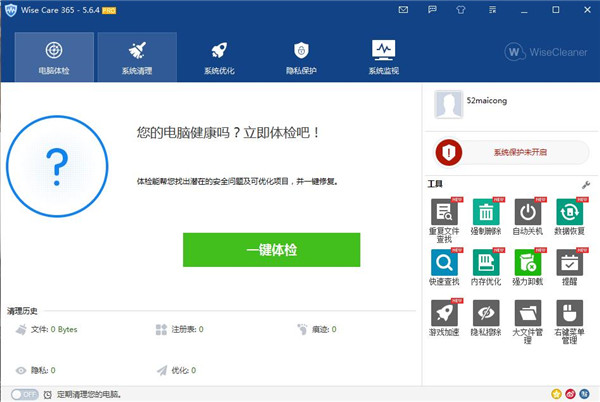
Task: Click the 52maicong user avatar
Action: pyautogui.click(x=448, y=104)
